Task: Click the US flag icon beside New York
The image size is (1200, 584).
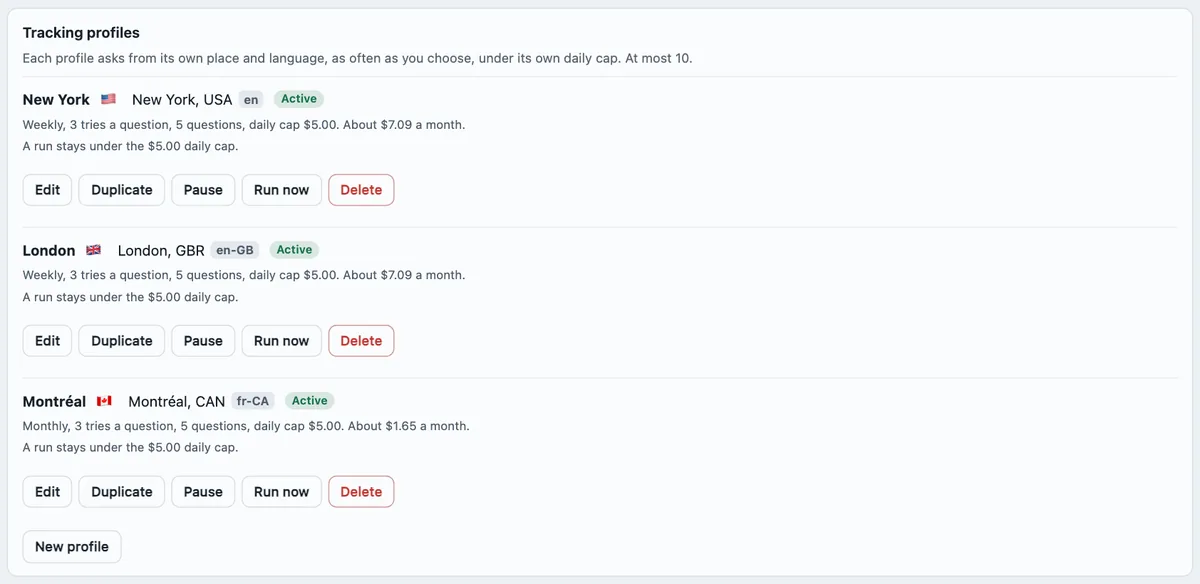Action: [x=109, y=99]
